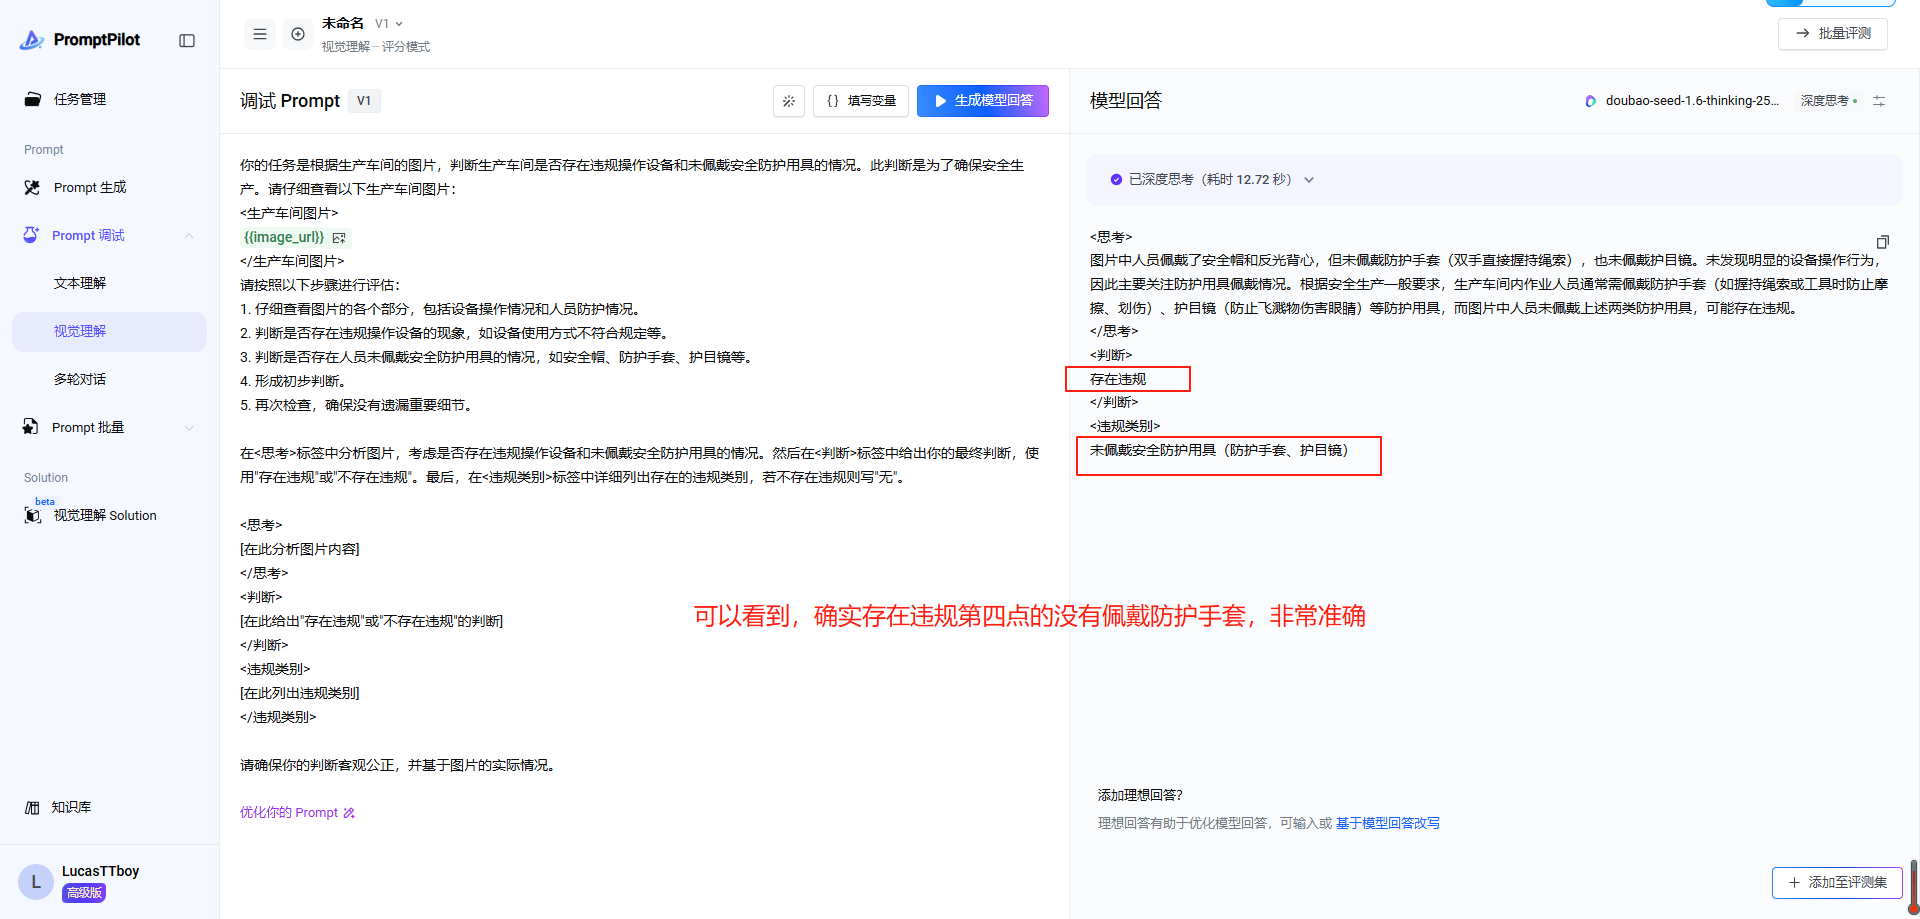
Task: Click the edit icon after 优化你的 Prompt
Action: pos(349,813)
